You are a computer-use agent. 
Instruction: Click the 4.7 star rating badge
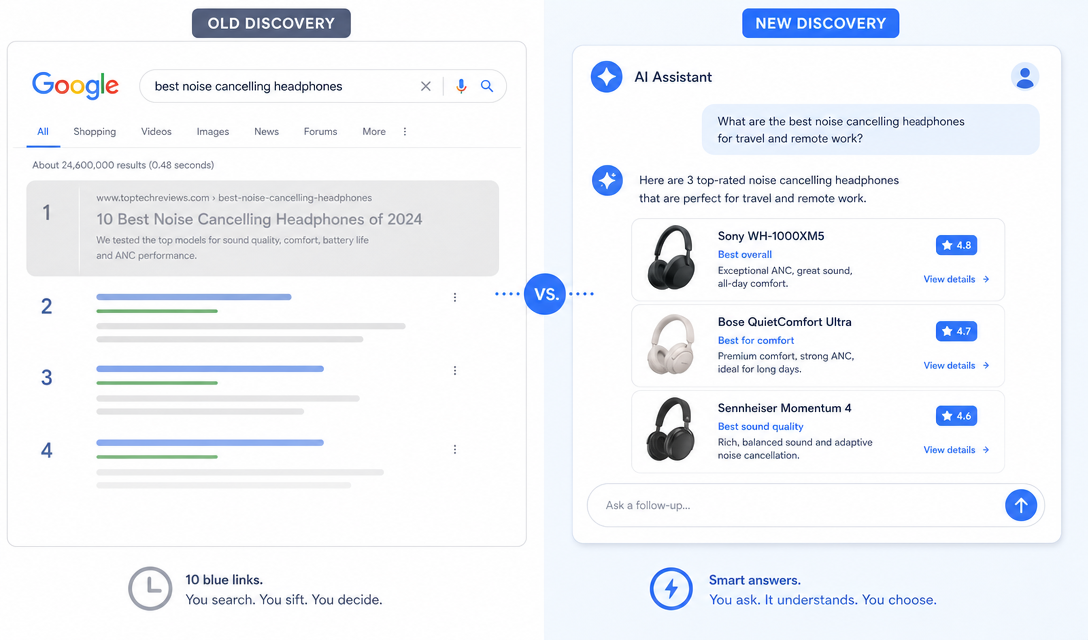[x=956, y=331]
